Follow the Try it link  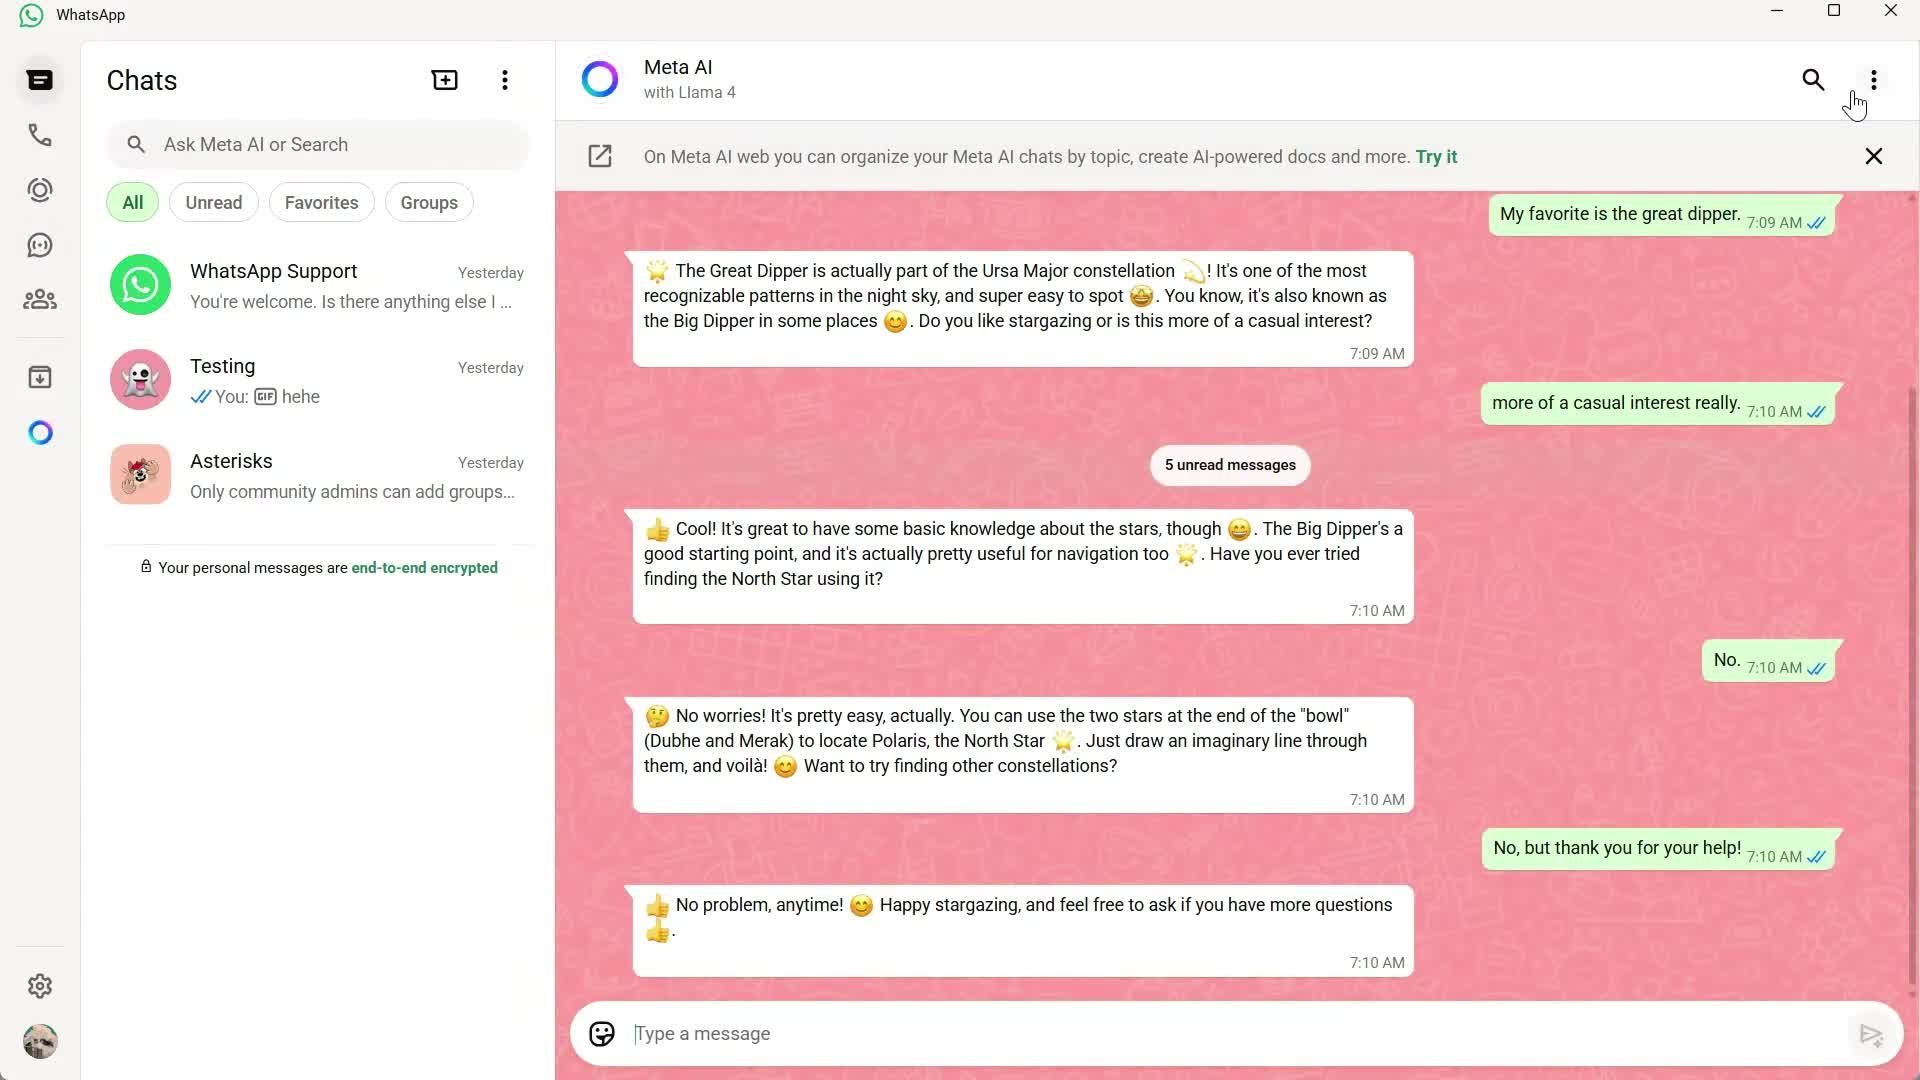coord(1435,156)
